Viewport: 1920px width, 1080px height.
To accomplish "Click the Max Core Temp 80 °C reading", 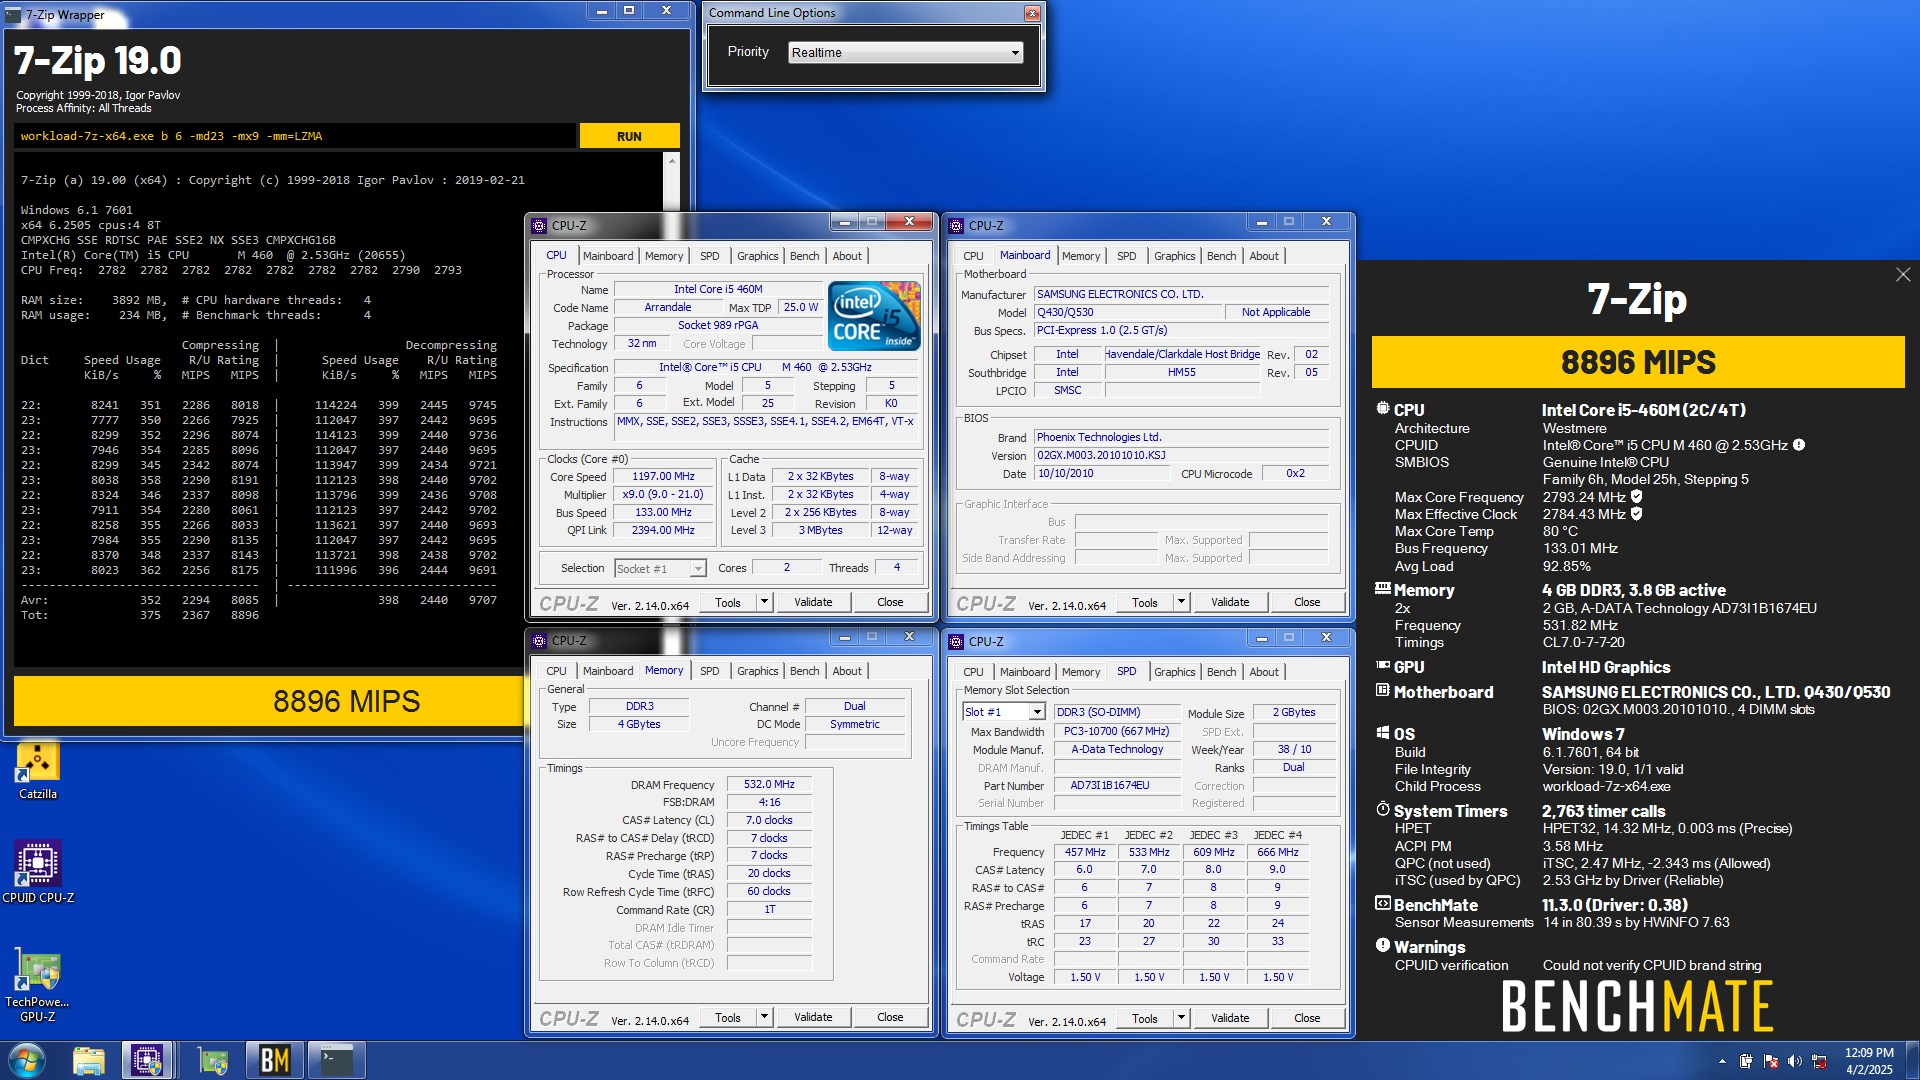I will tap(1560, 531).
